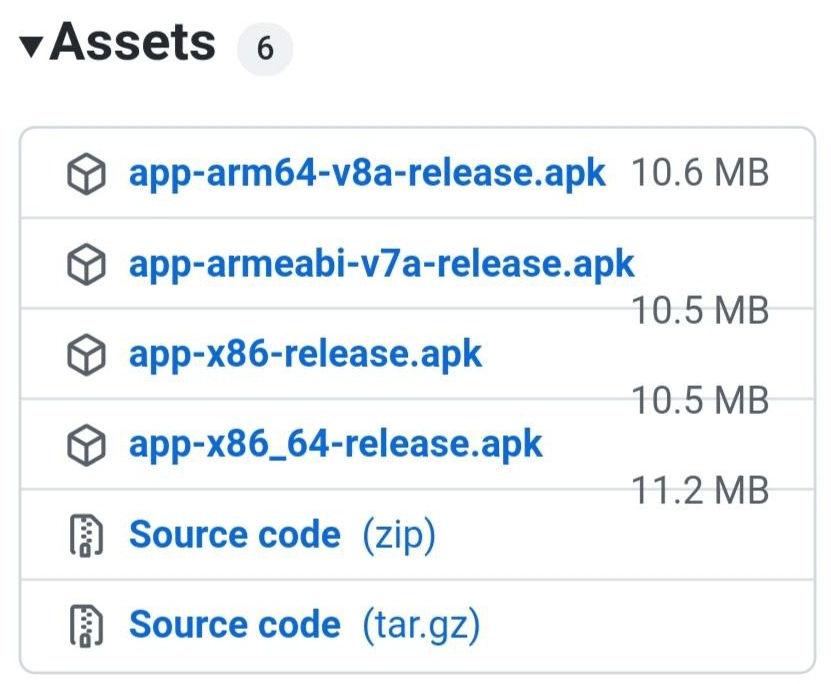This screenshot has height=684, width=831.
Task: Click the assets count badge 6
Action: click(265, 49)
